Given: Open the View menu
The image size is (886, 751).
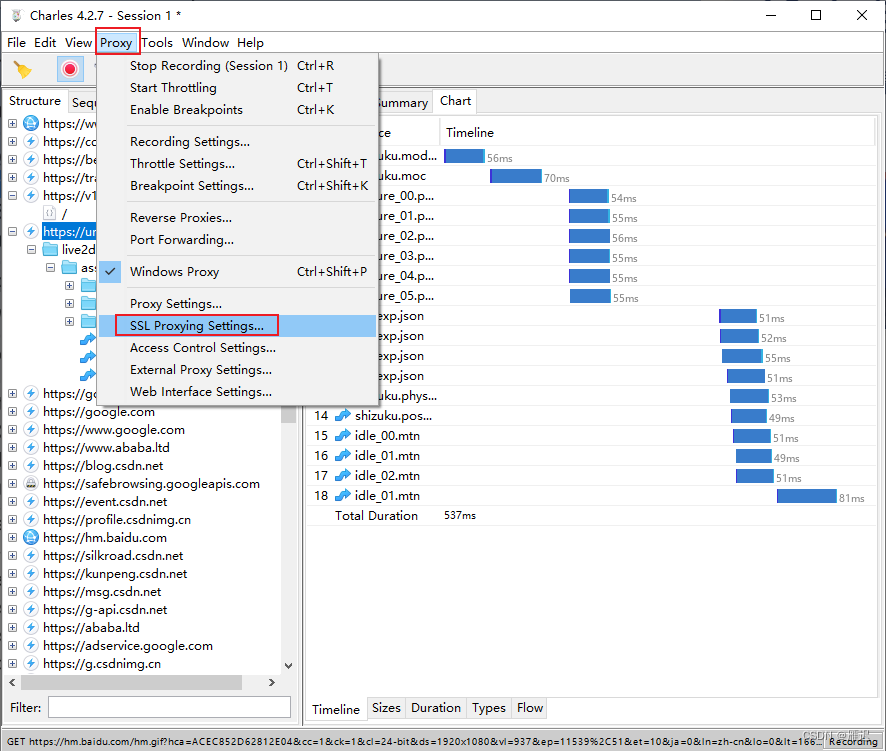Looking at the screenshot, I should 78,43.
